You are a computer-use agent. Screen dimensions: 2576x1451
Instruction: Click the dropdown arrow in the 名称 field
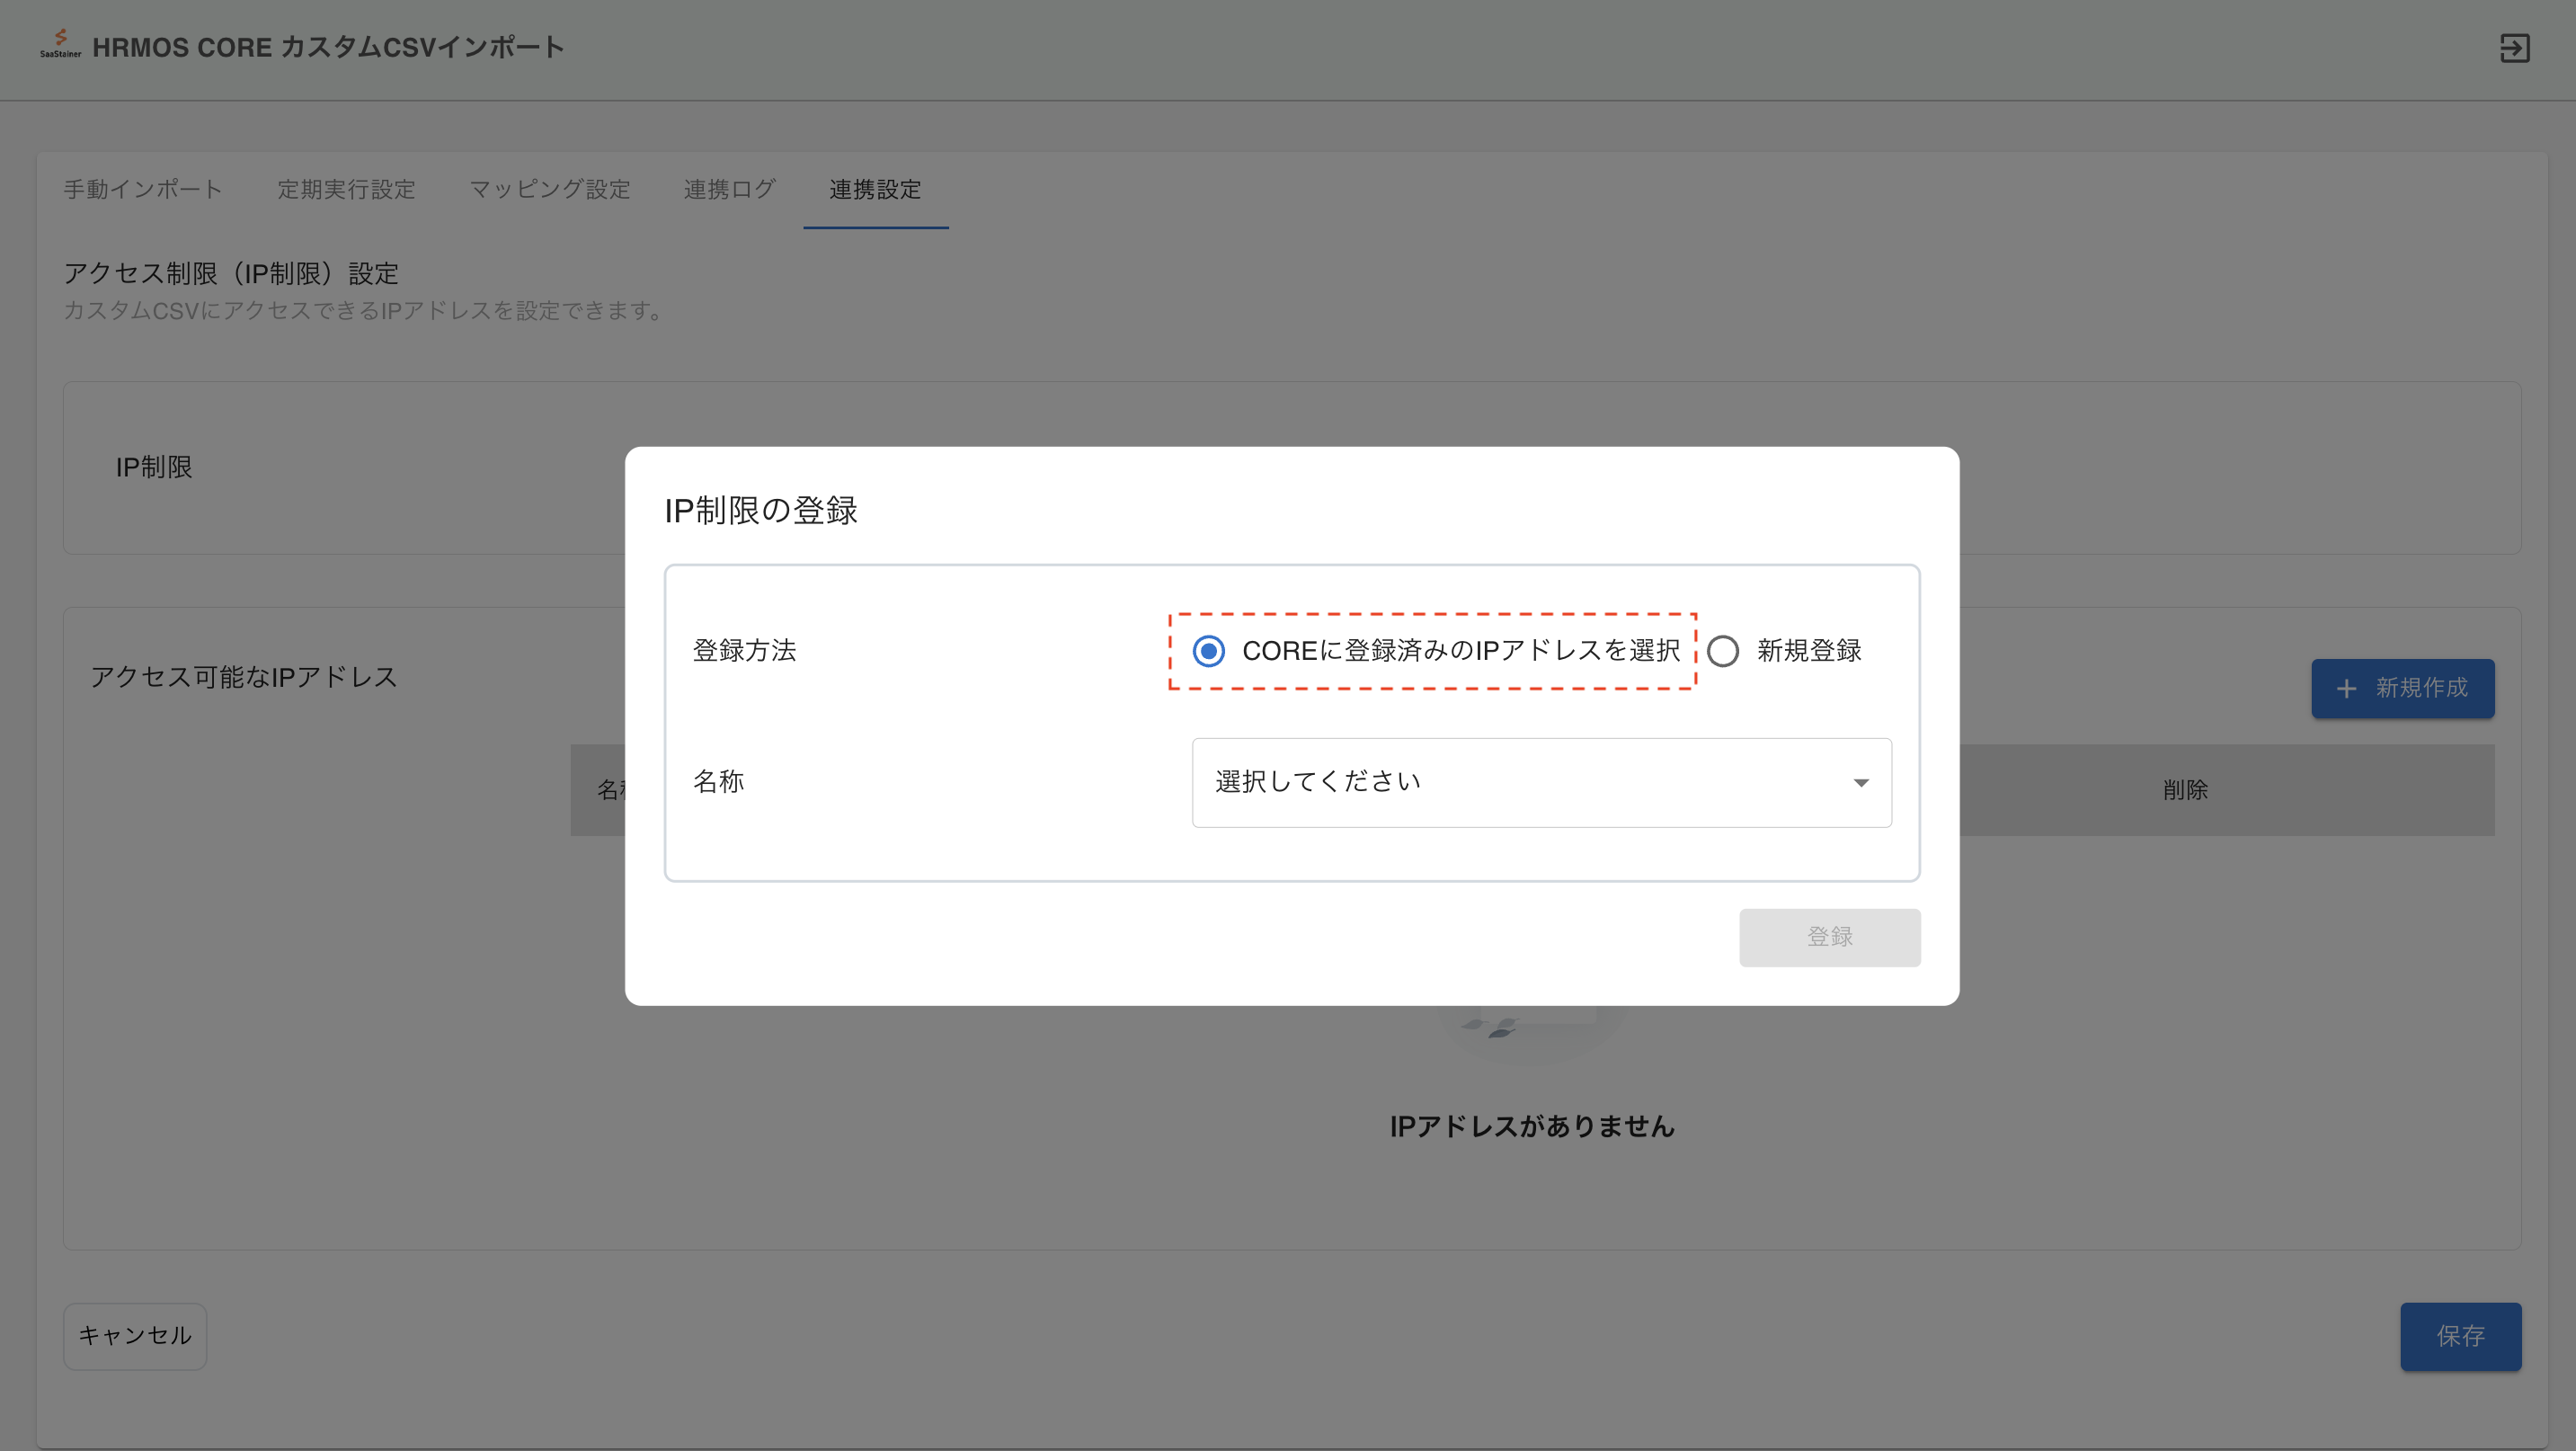click(1860, 783)
